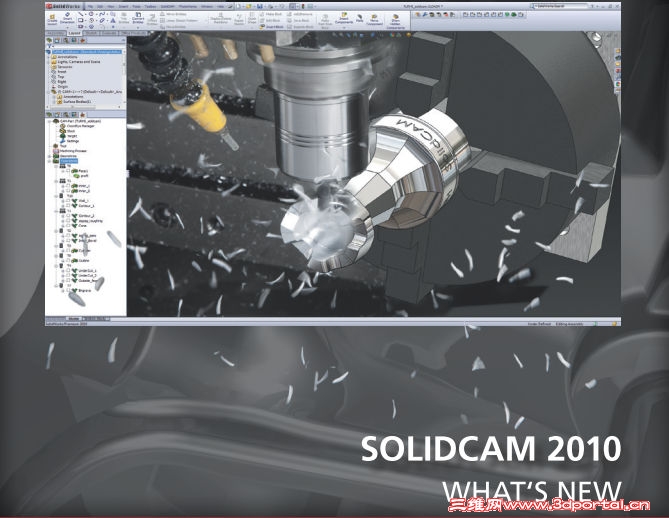Open the SolidCAM manager star tab in the upper panel

click(83, 40)
